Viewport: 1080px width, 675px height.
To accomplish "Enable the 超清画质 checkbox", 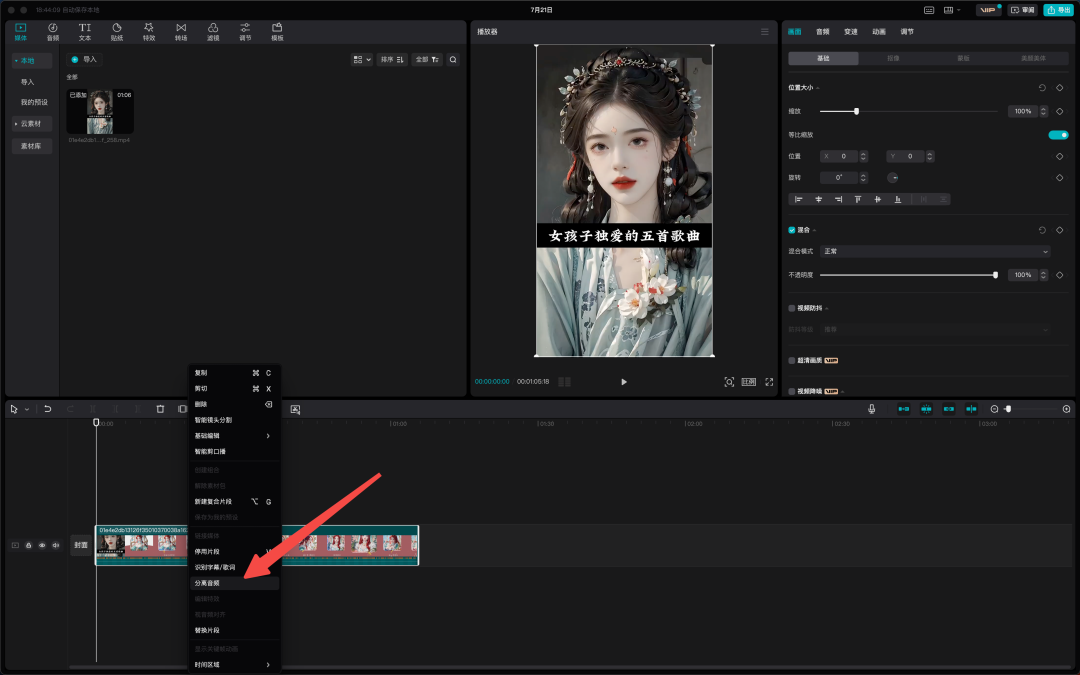I will pyautogui.click(x=791, y=360).
